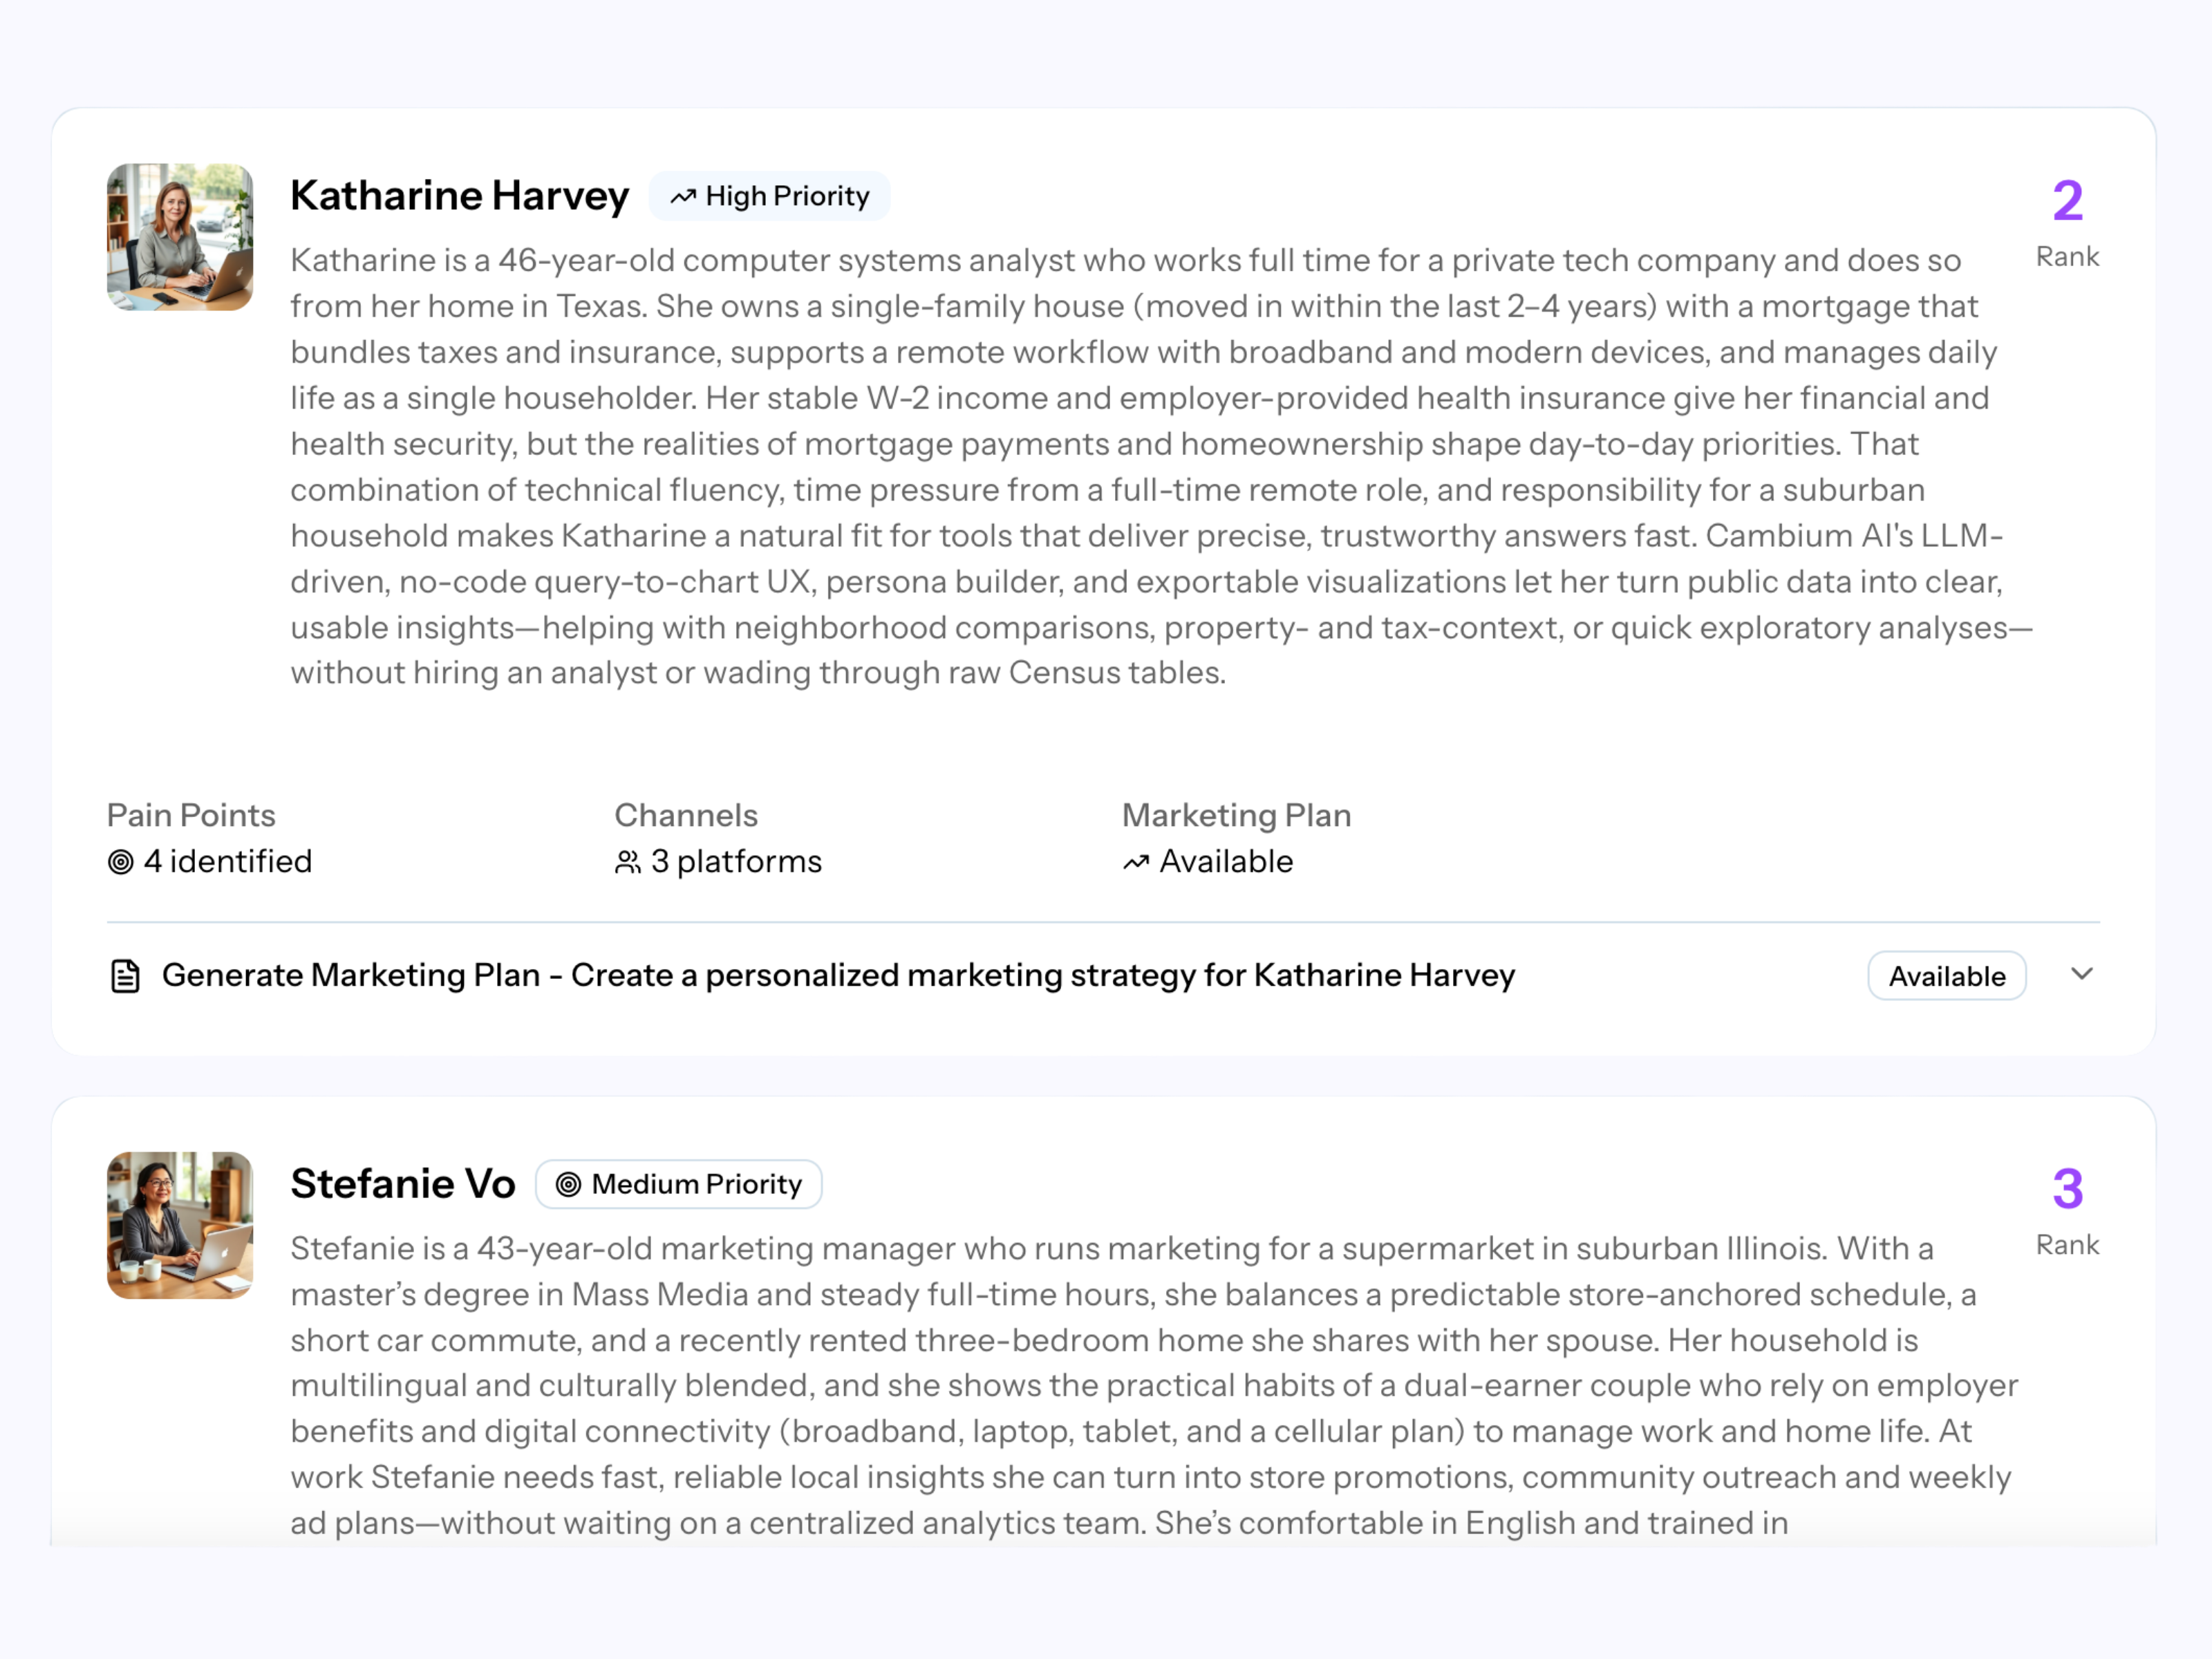Image resolution: width=2212 pixels, height=1659 pixels.
Task: Click the 3 platforms text
Action: [x=736, y=861]
